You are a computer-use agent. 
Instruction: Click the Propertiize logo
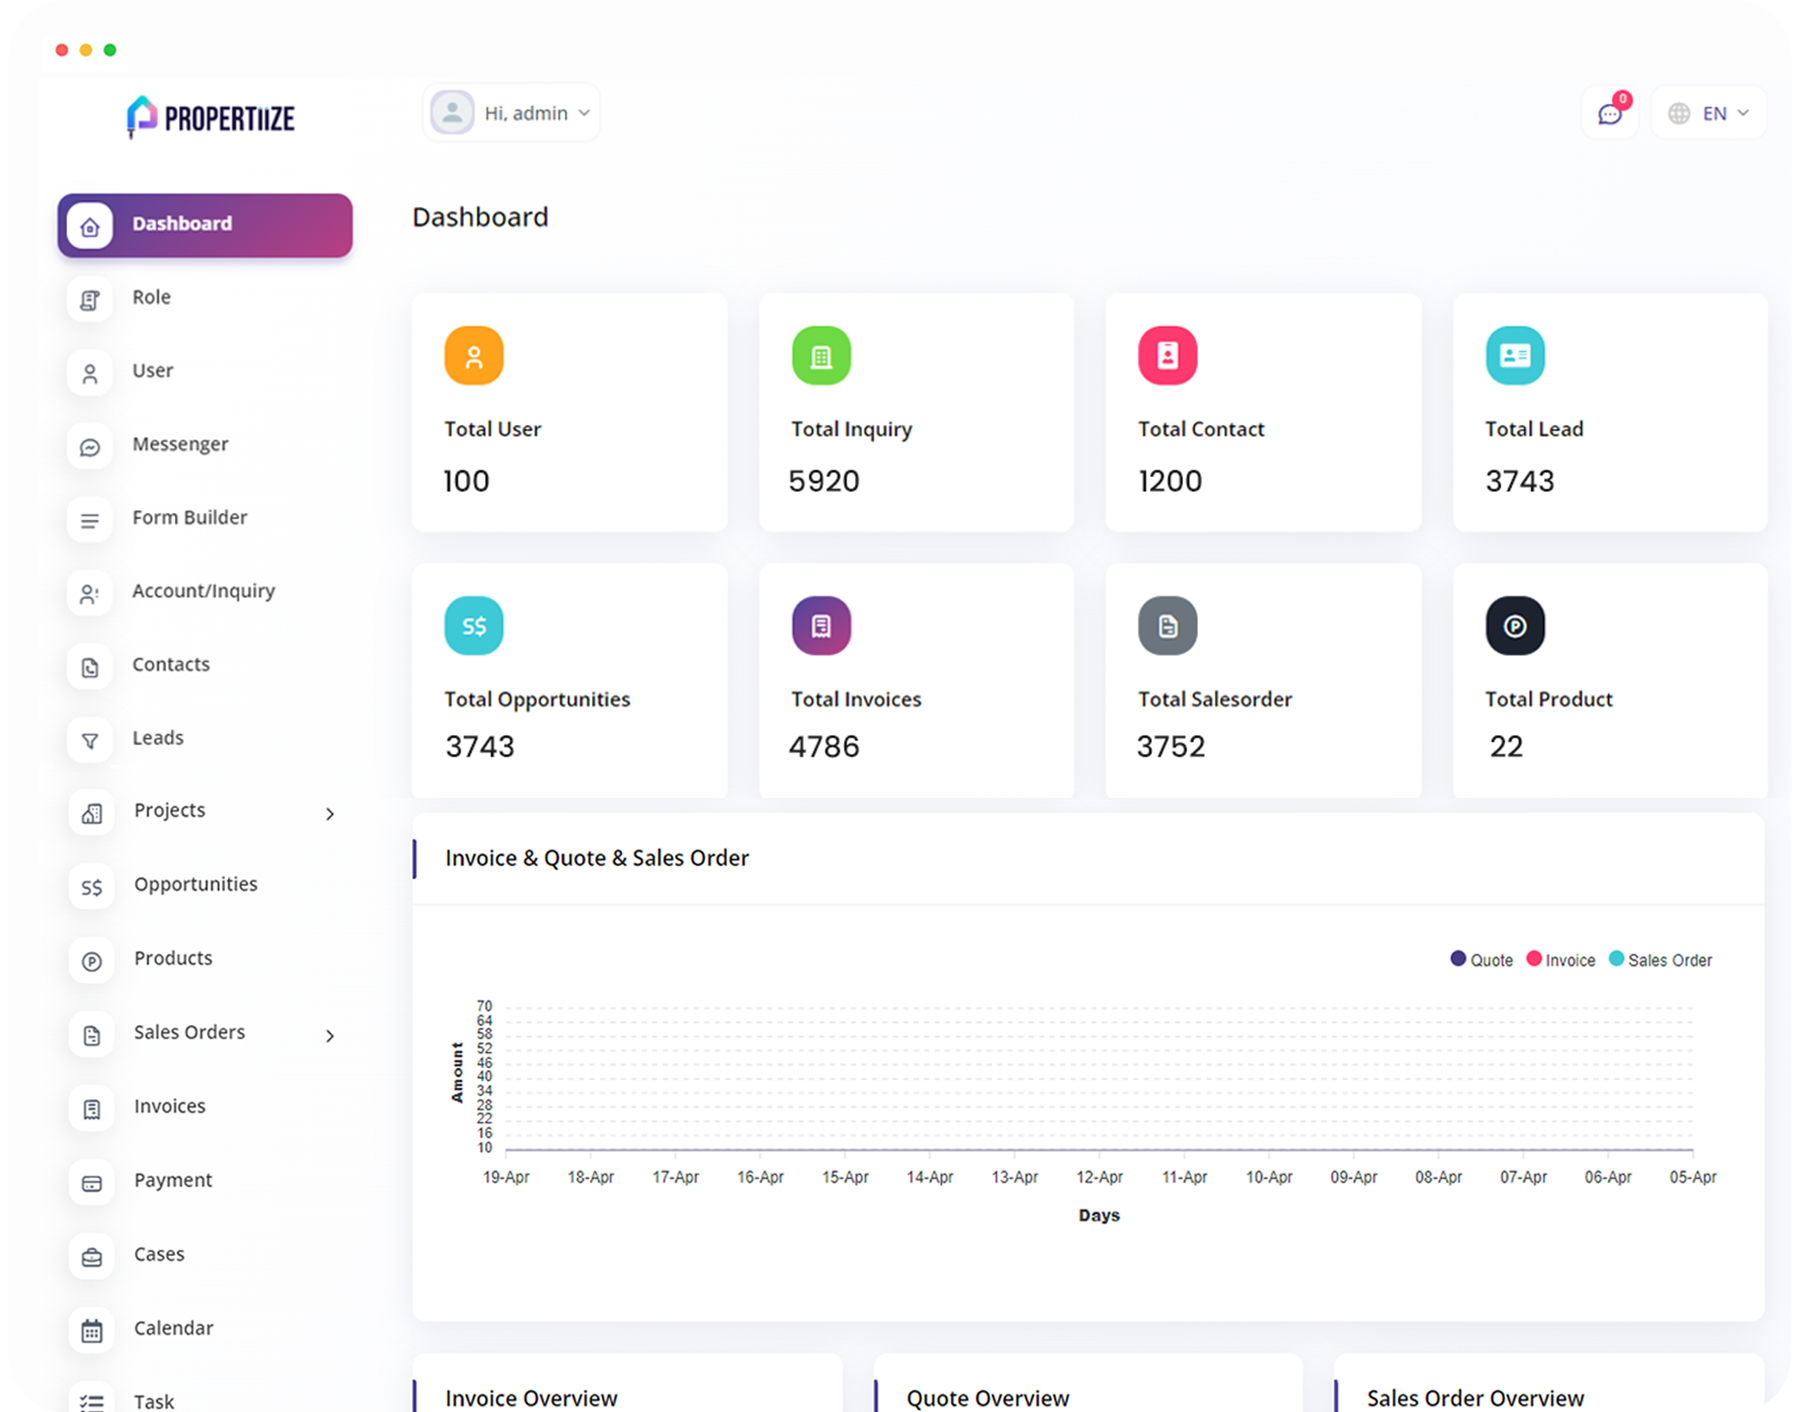[x=211, y=117]
